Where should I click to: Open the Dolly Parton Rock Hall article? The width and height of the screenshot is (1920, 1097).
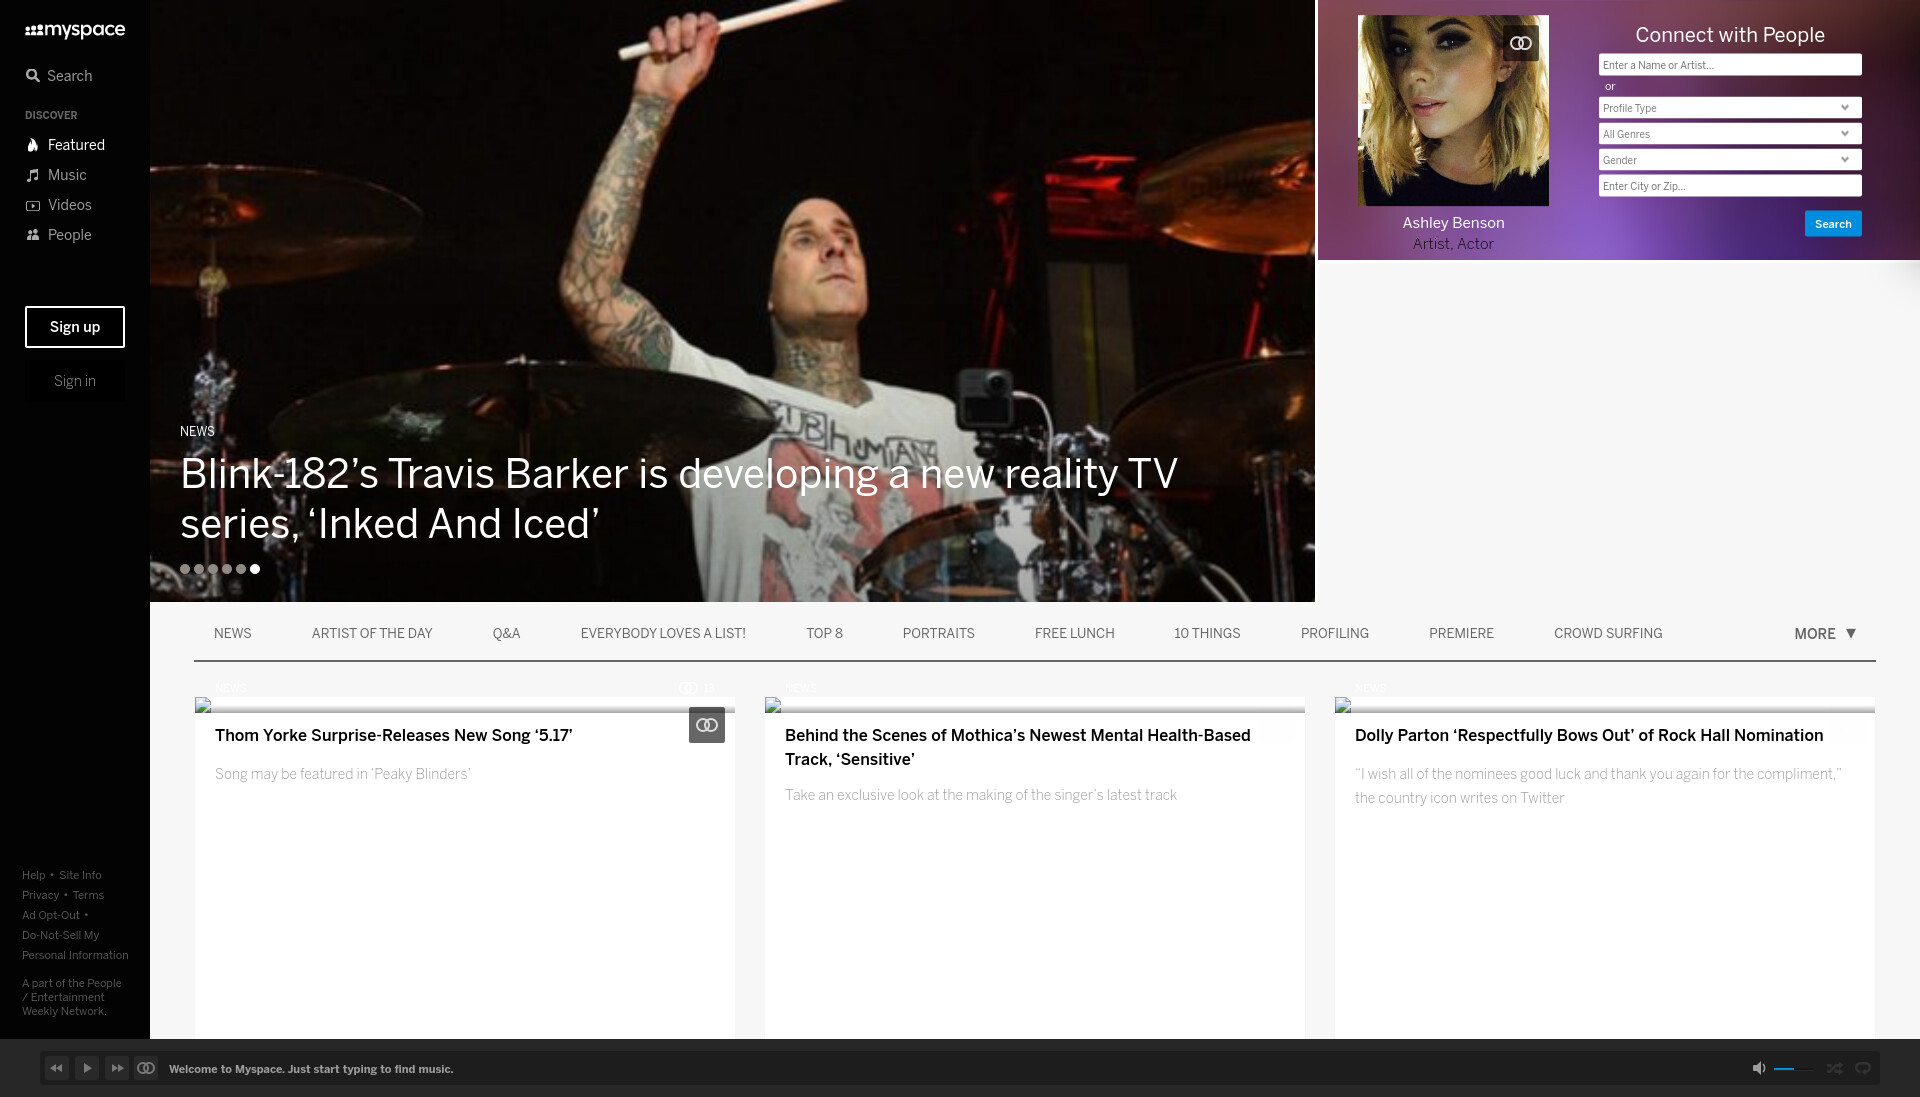1589,735
